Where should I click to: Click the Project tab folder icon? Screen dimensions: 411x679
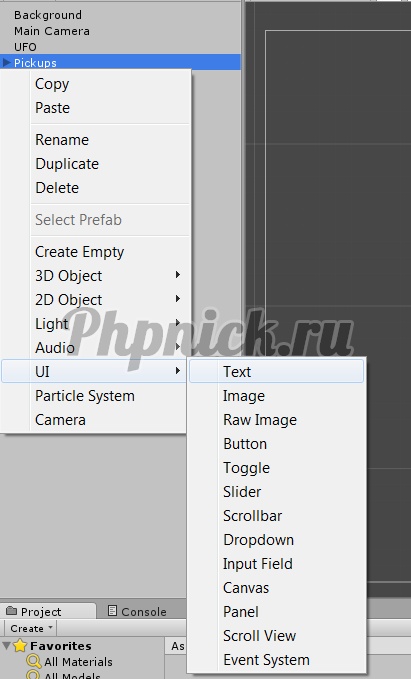tap(12, 611)
